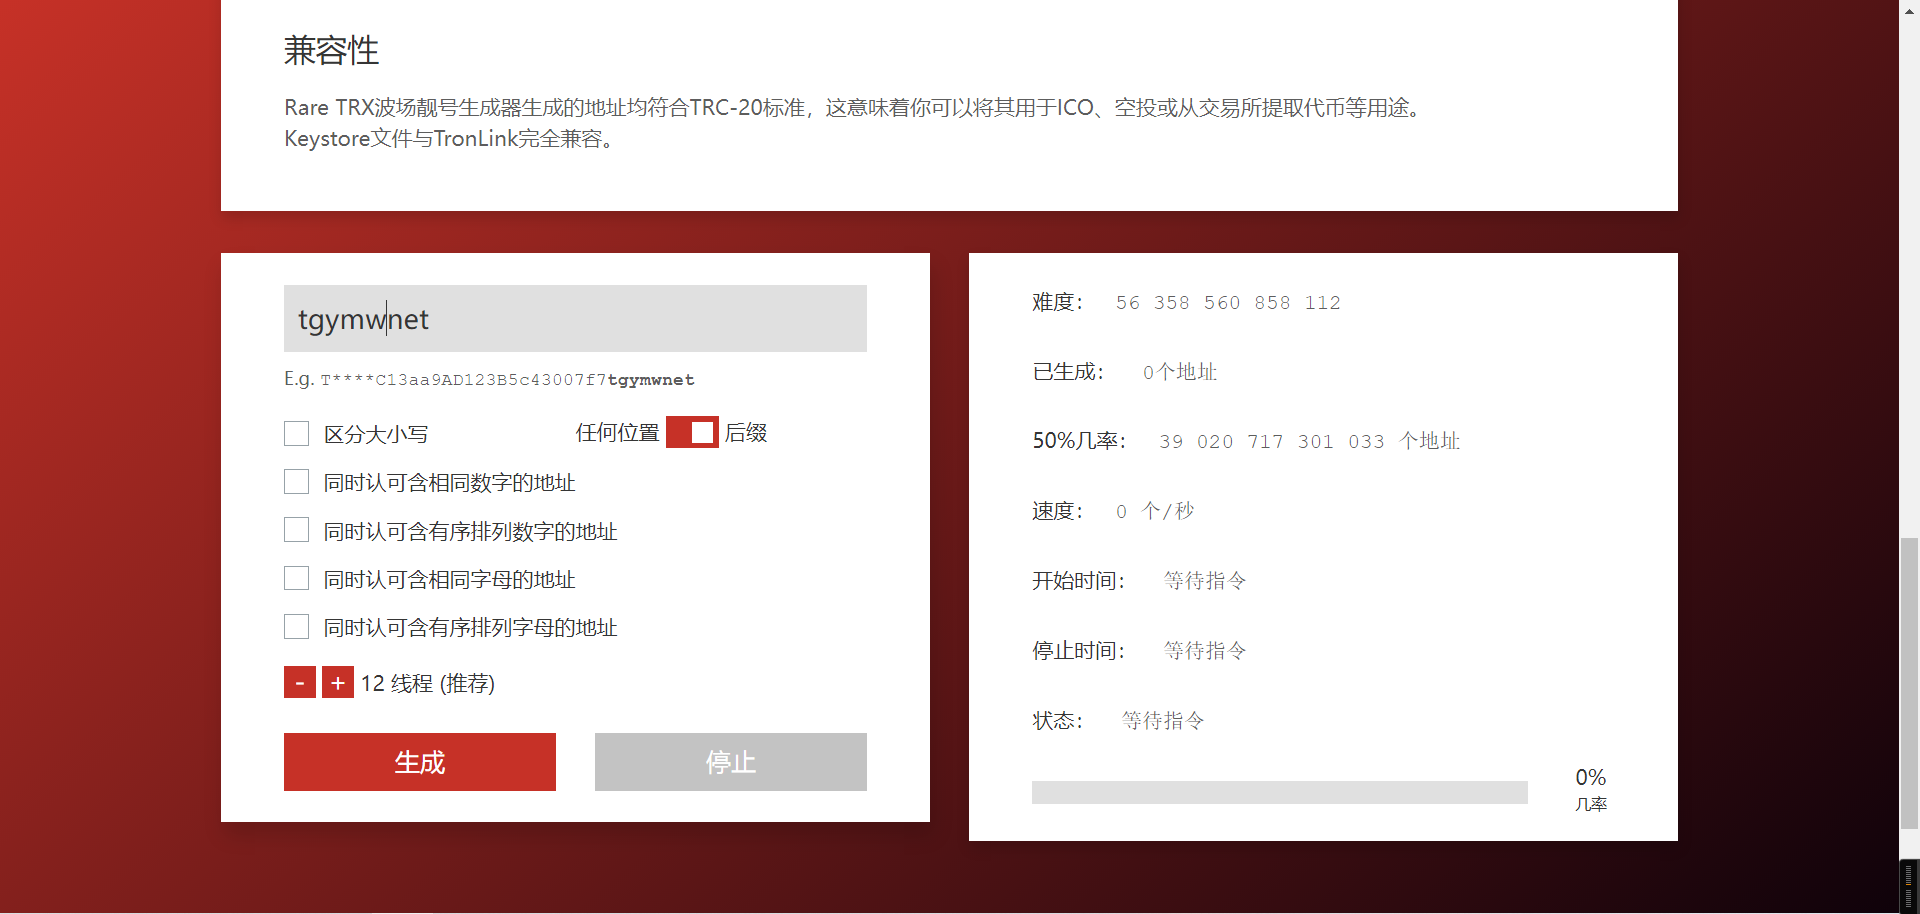Click the 后缀 suffix label
The image size is (1920, 914).
pos(746,433)
